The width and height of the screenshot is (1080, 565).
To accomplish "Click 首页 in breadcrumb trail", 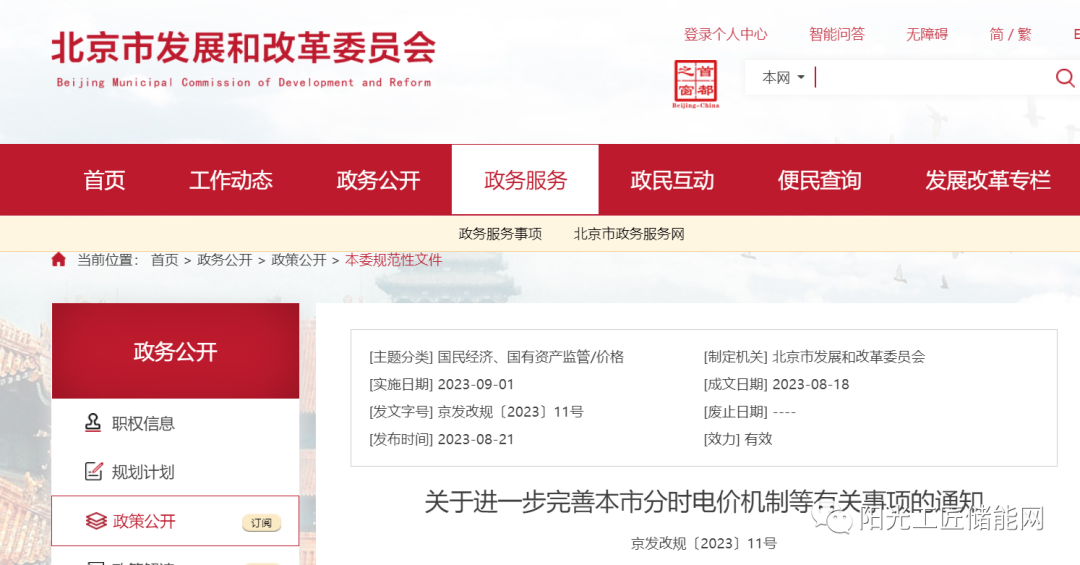I will [x=165, y=260].
